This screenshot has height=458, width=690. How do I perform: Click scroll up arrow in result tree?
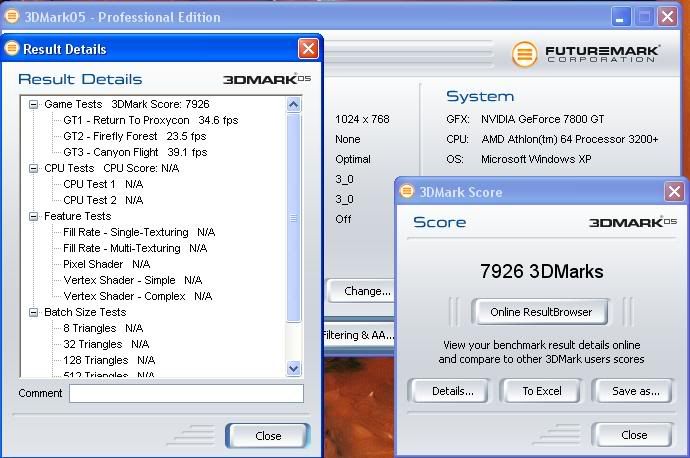294,105
